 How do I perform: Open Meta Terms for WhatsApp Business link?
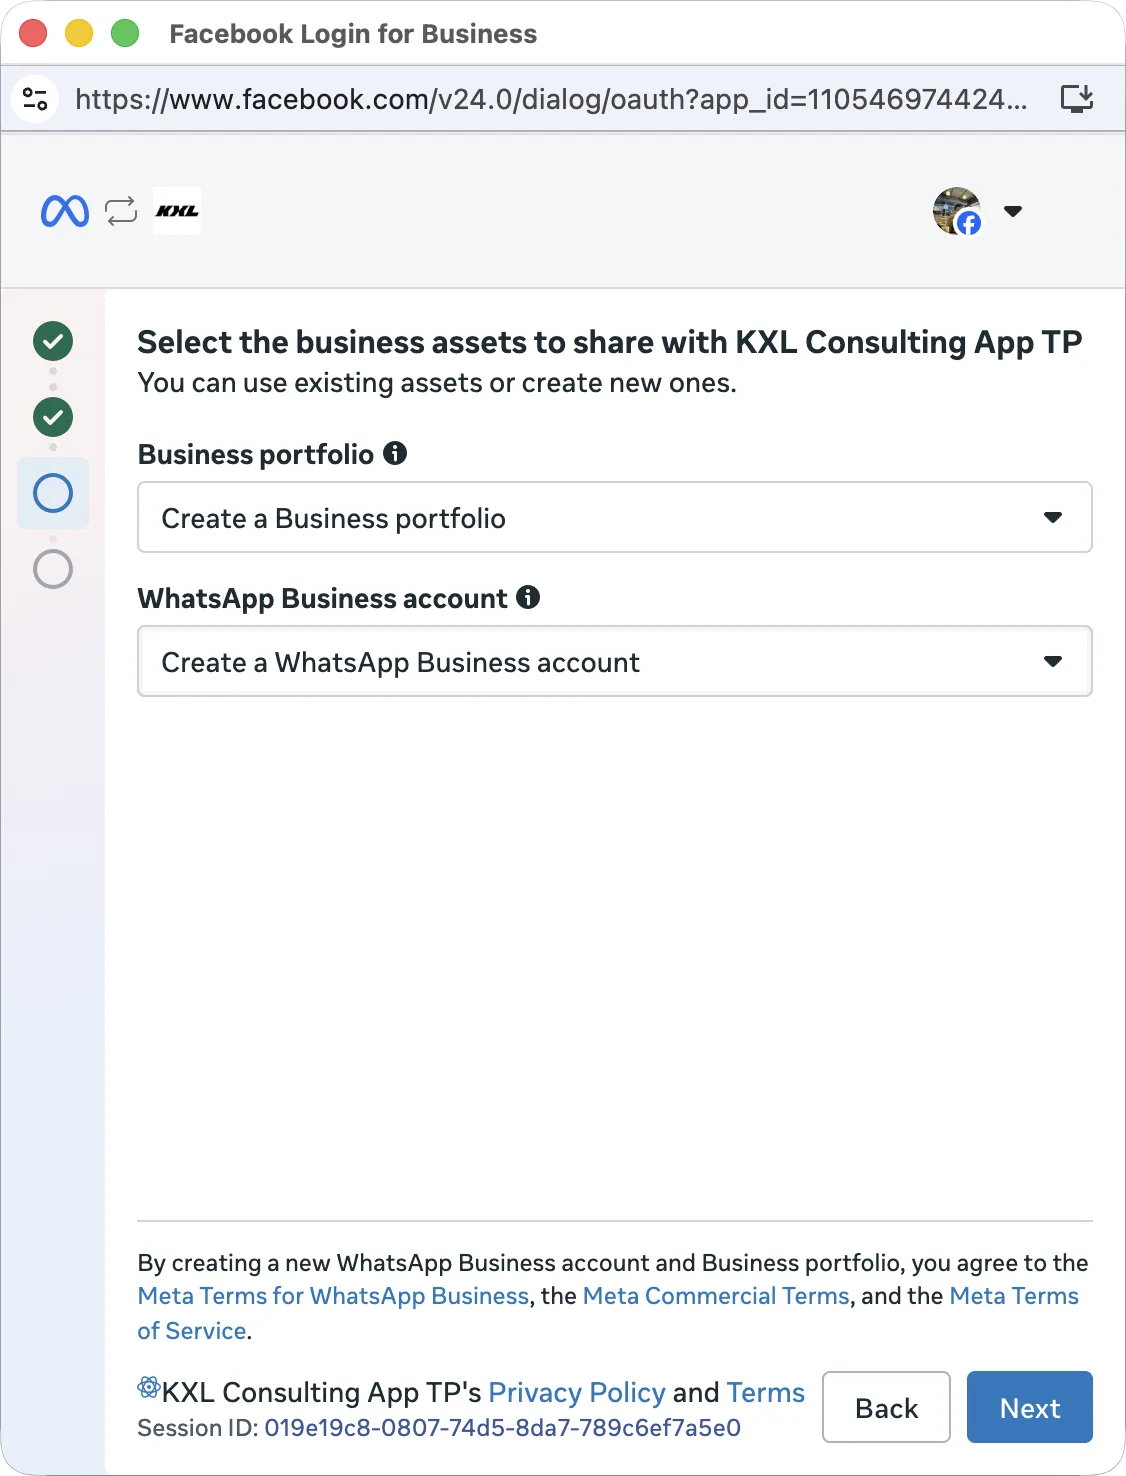click(x=333, y=1296)
